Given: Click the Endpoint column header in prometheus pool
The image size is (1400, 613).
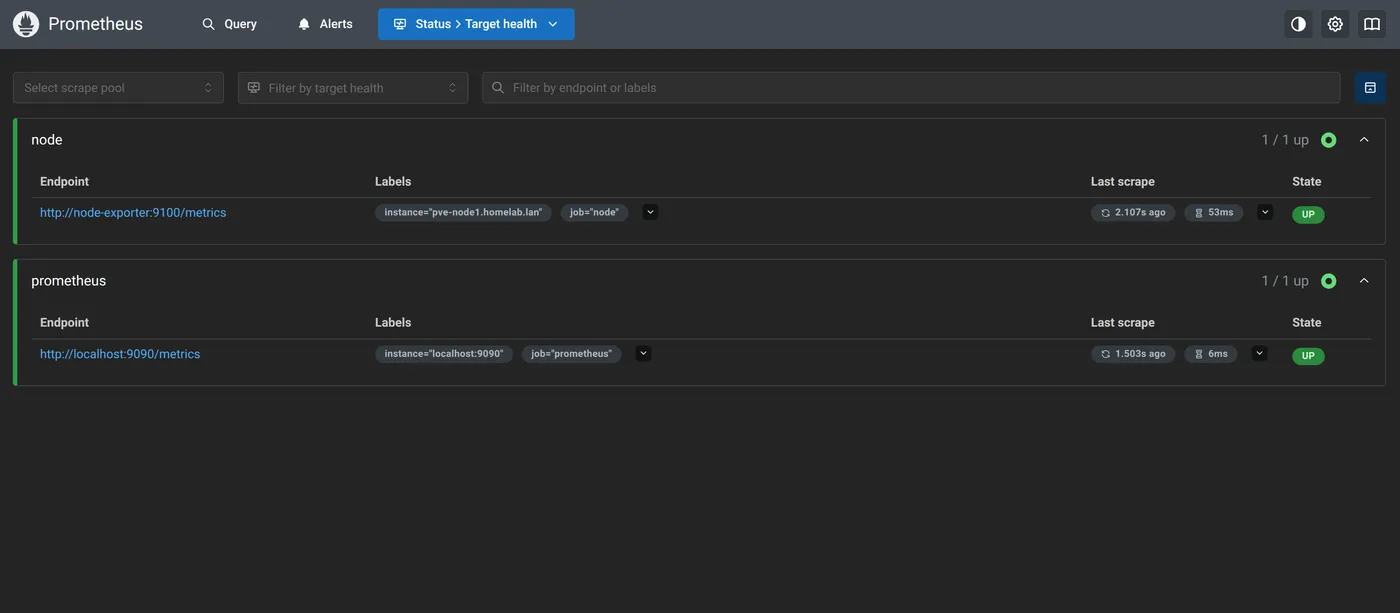Looking at the screenshot, I should click(64, 323).
